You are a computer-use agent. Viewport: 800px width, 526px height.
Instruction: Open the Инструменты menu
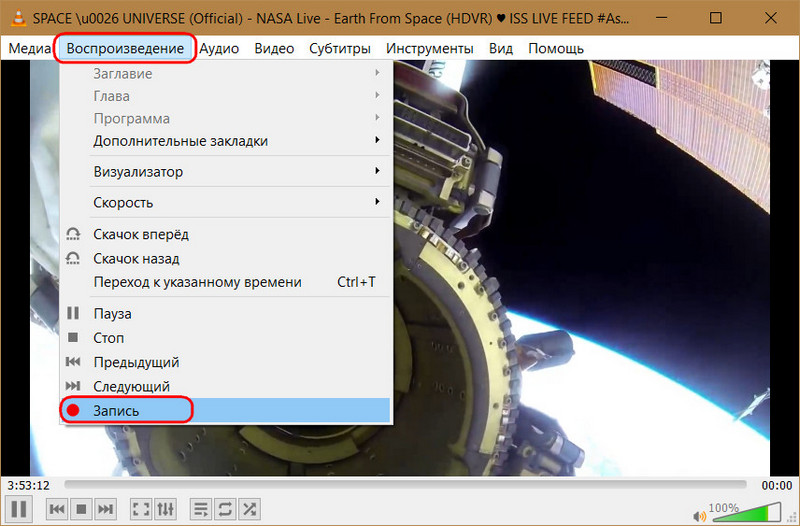(430, 48)
